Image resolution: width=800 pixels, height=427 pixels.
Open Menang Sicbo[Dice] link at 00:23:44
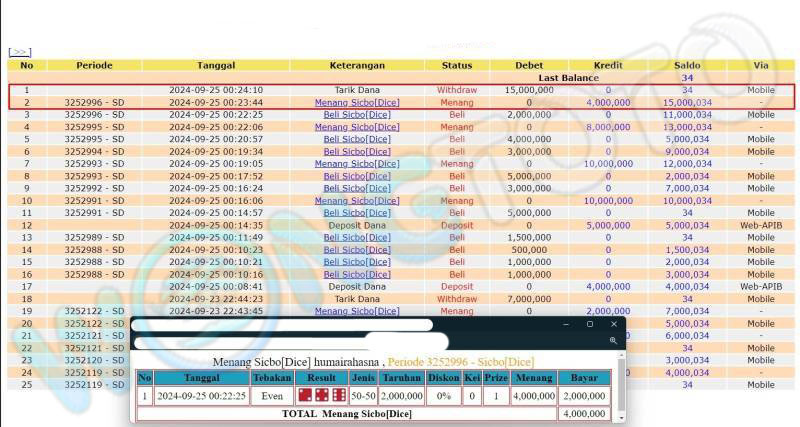click(357, 102)
